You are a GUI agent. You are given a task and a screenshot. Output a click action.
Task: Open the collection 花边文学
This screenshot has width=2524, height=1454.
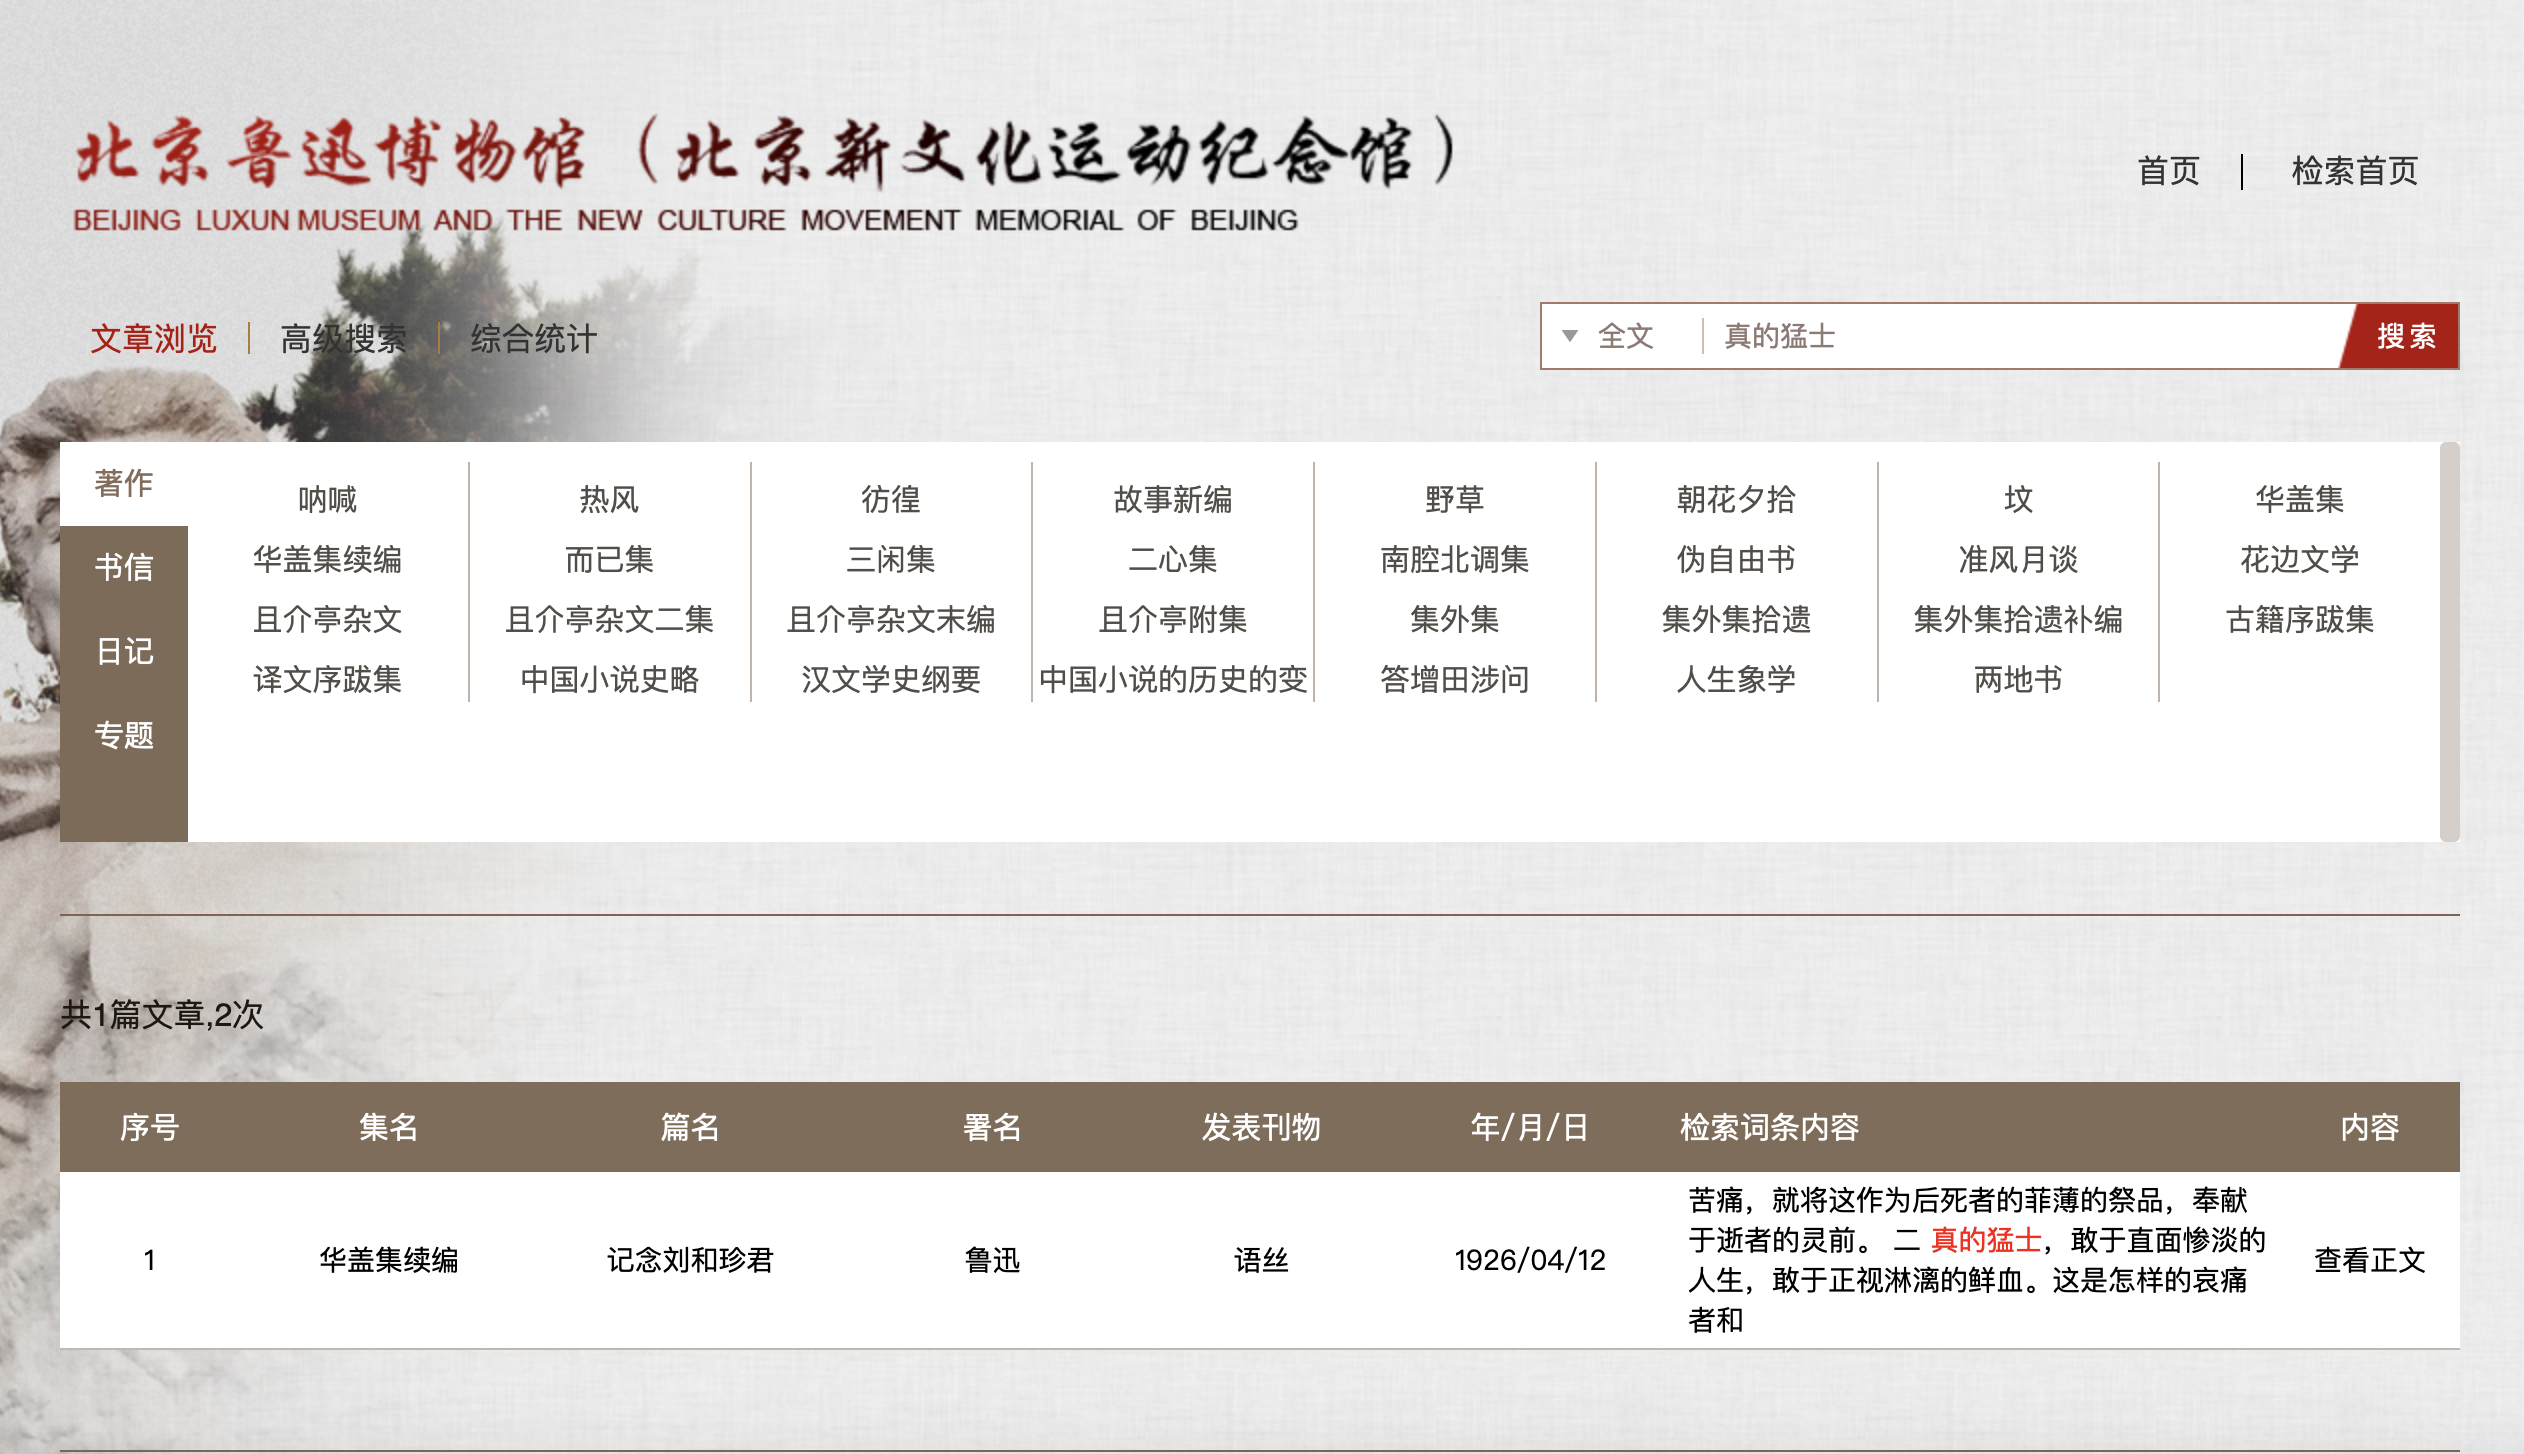(2299, 559)
